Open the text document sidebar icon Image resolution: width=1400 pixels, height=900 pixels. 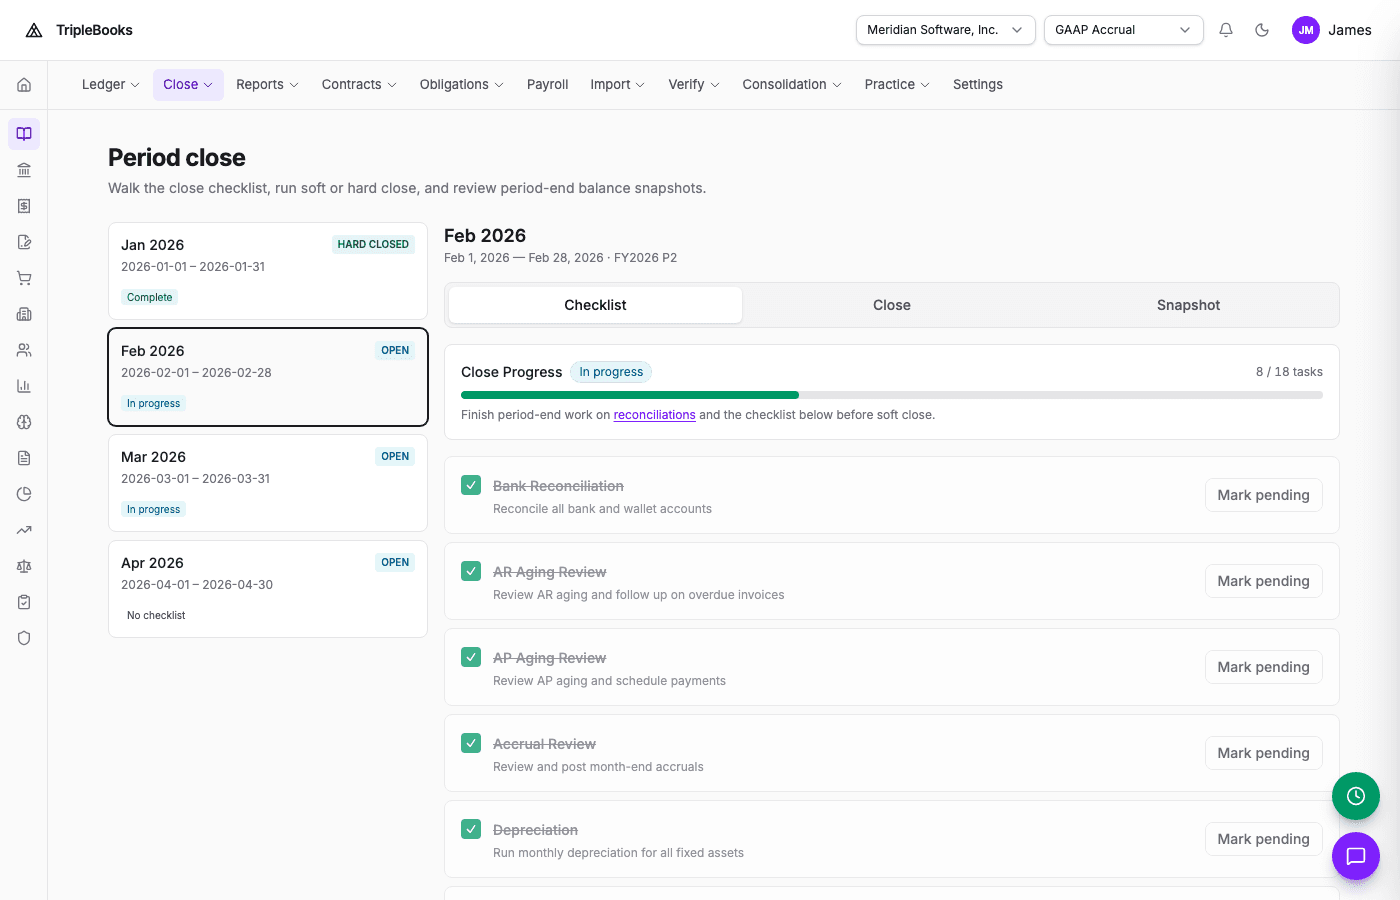pos(24,458)
